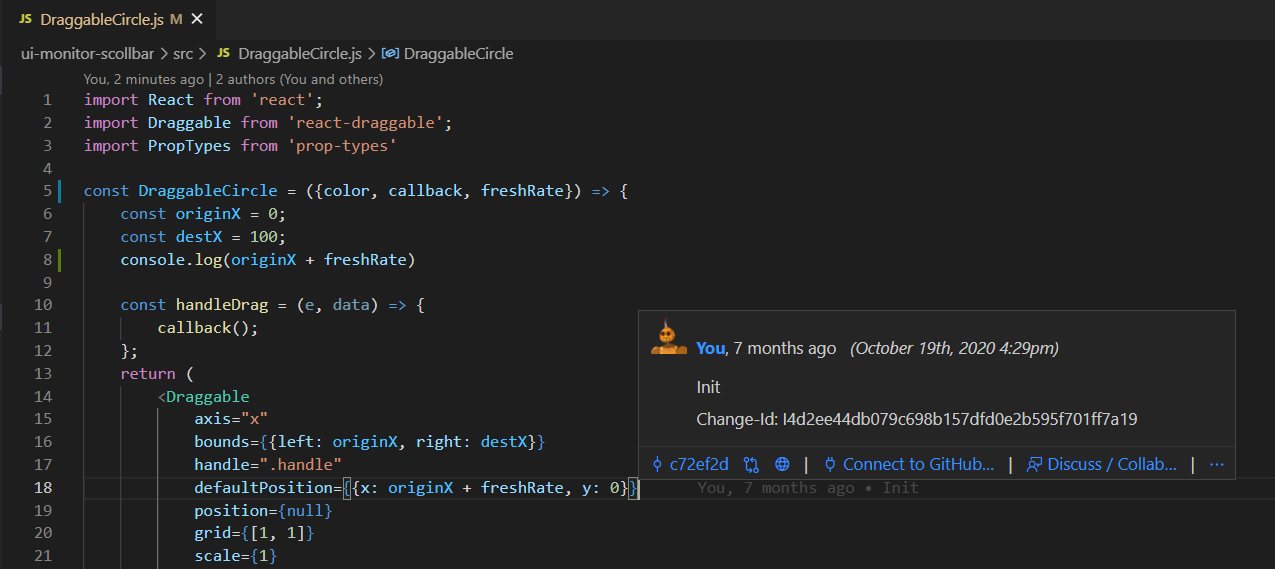Click the chat icon before Discuss / Collab
The height and width of the screenshot is (569, 1275).
click(1035, 464)
